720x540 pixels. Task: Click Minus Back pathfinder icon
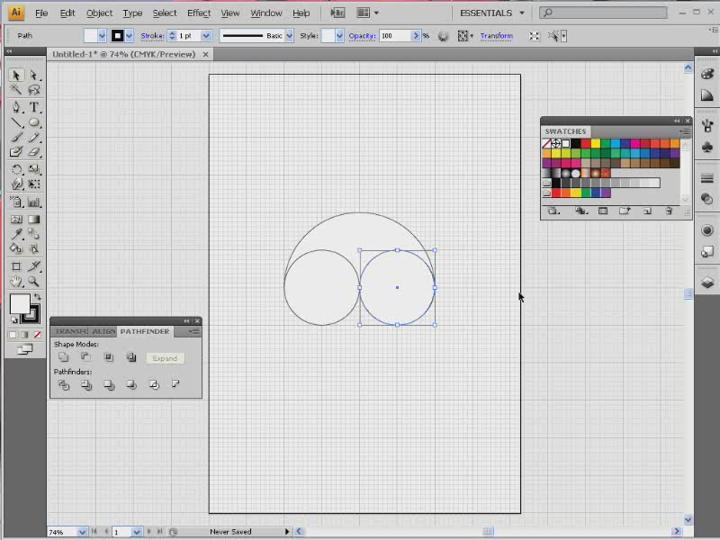(x=175, y=384)
